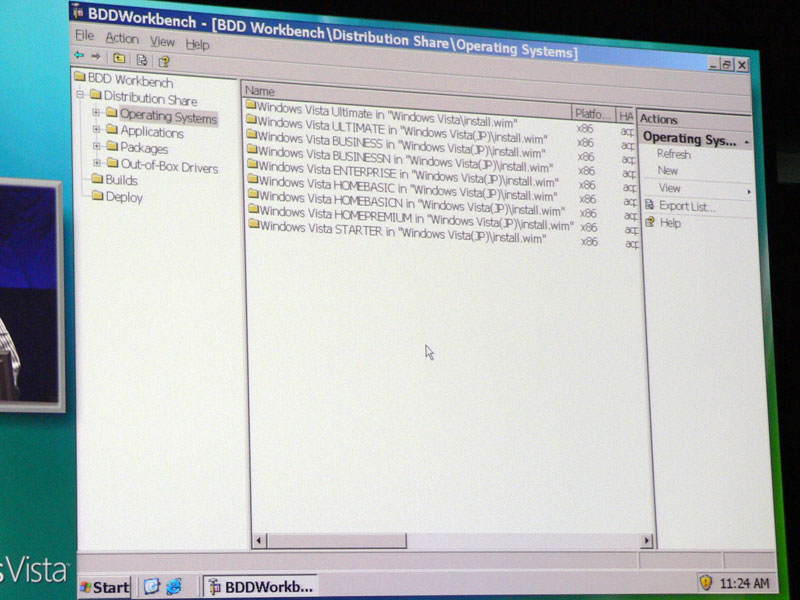Image resolution: width=800 pixels, height=600 pixels.
Task: Click New in the Actions pane
Action: tap(667, 171)
